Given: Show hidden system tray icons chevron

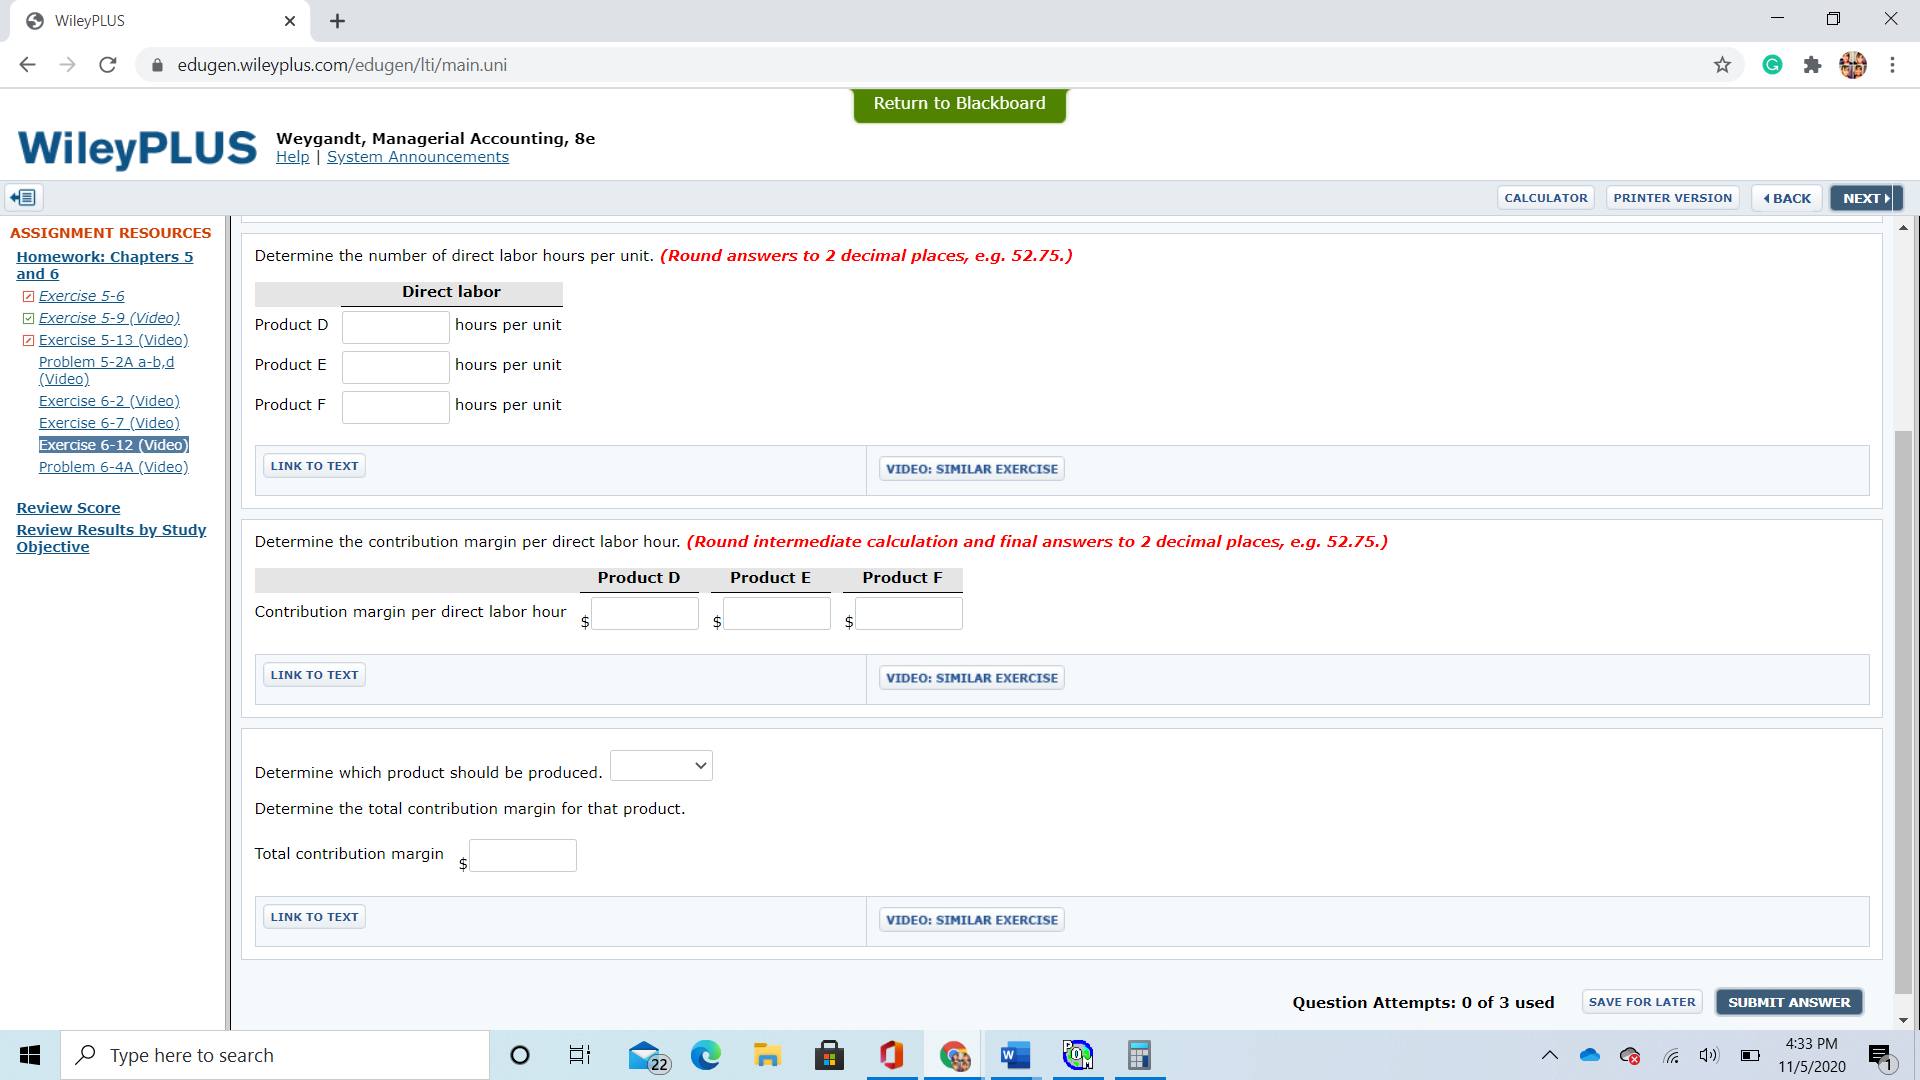Looking at the screenshot, I should click(1549, 1055).
